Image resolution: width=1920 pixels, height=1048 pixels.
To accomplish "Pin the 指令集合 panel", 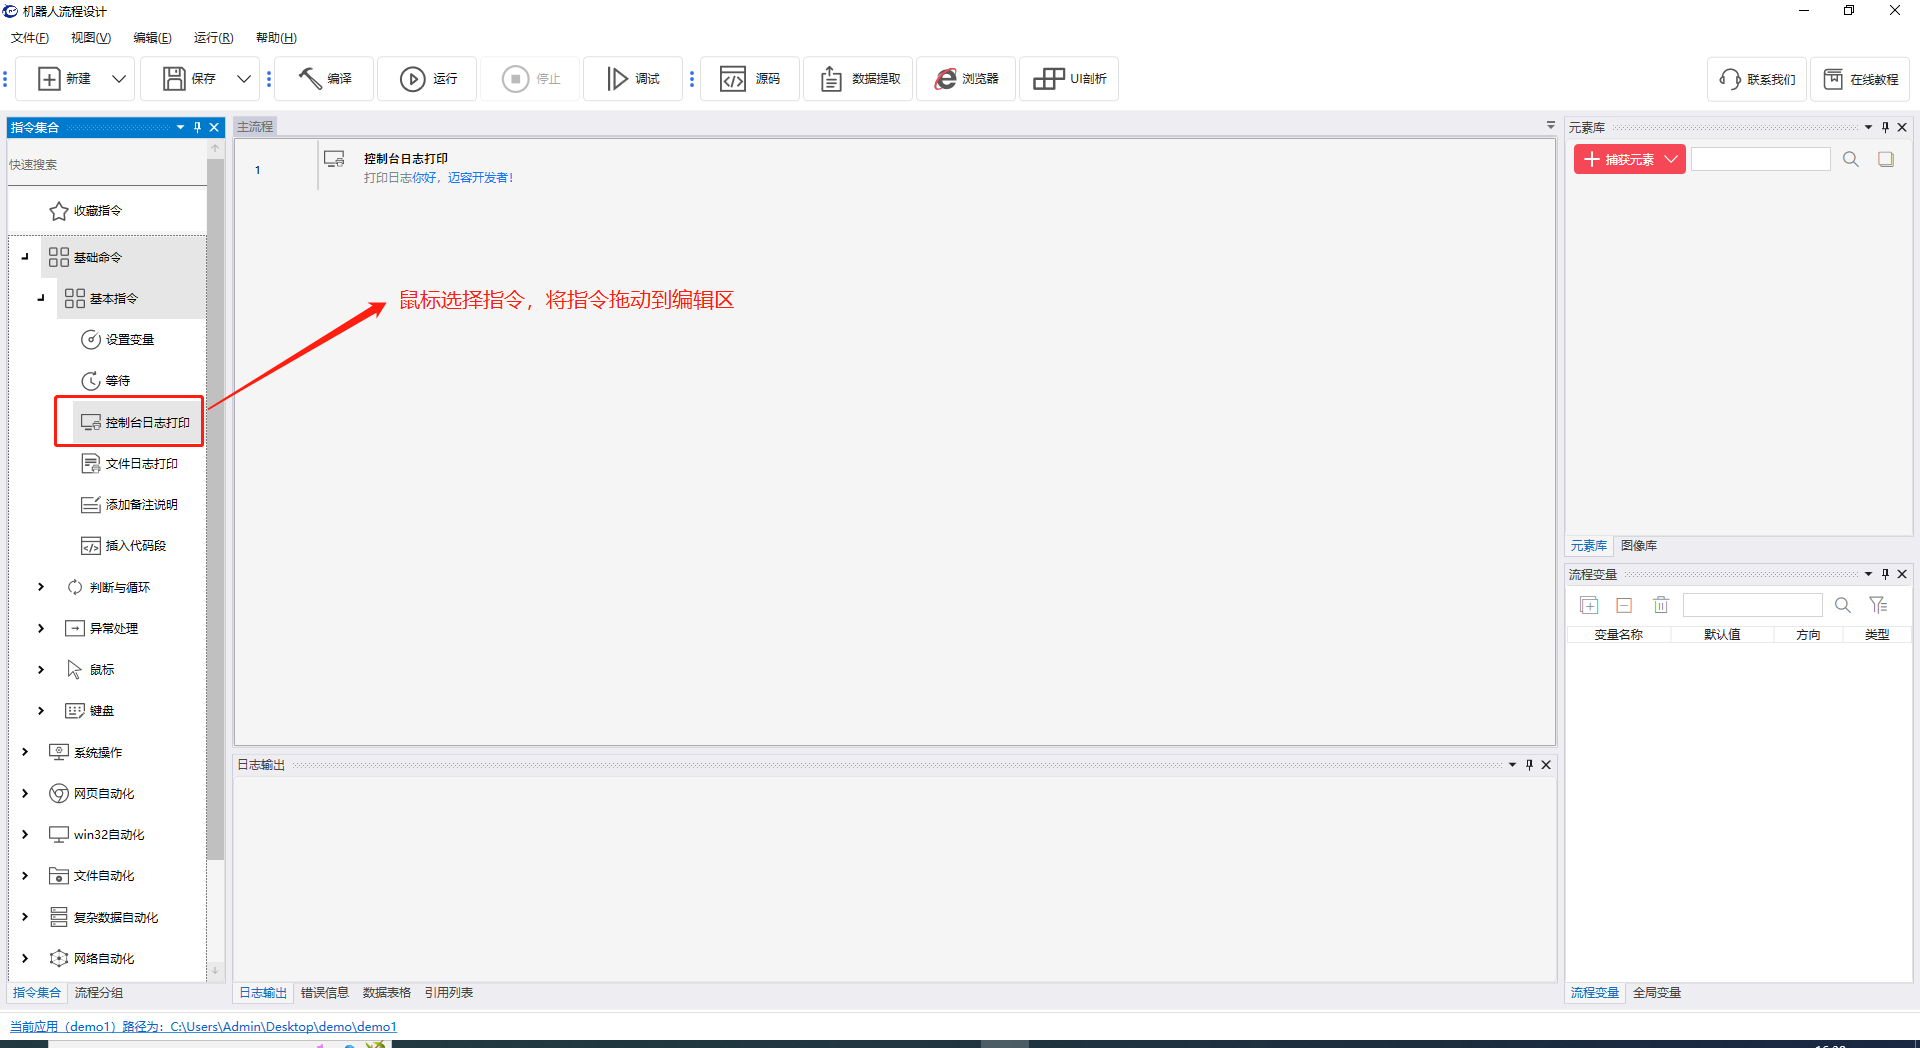I will [197, 127].
